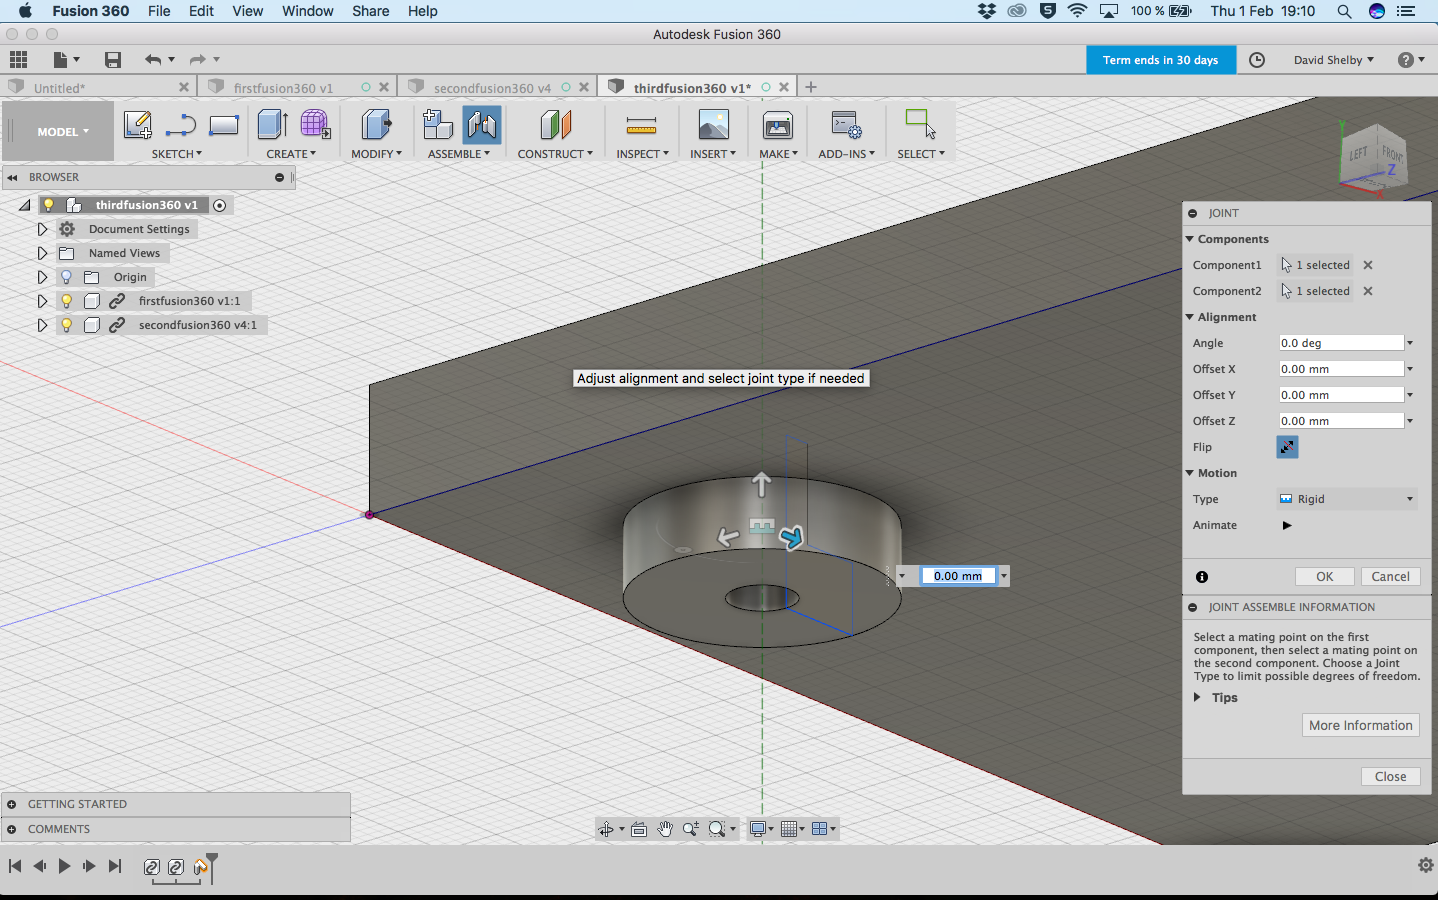The height and width of the screenshot is (900, 1438).
Task: Click the Measure icon under Inspect
Action: [x=641, y=126]
